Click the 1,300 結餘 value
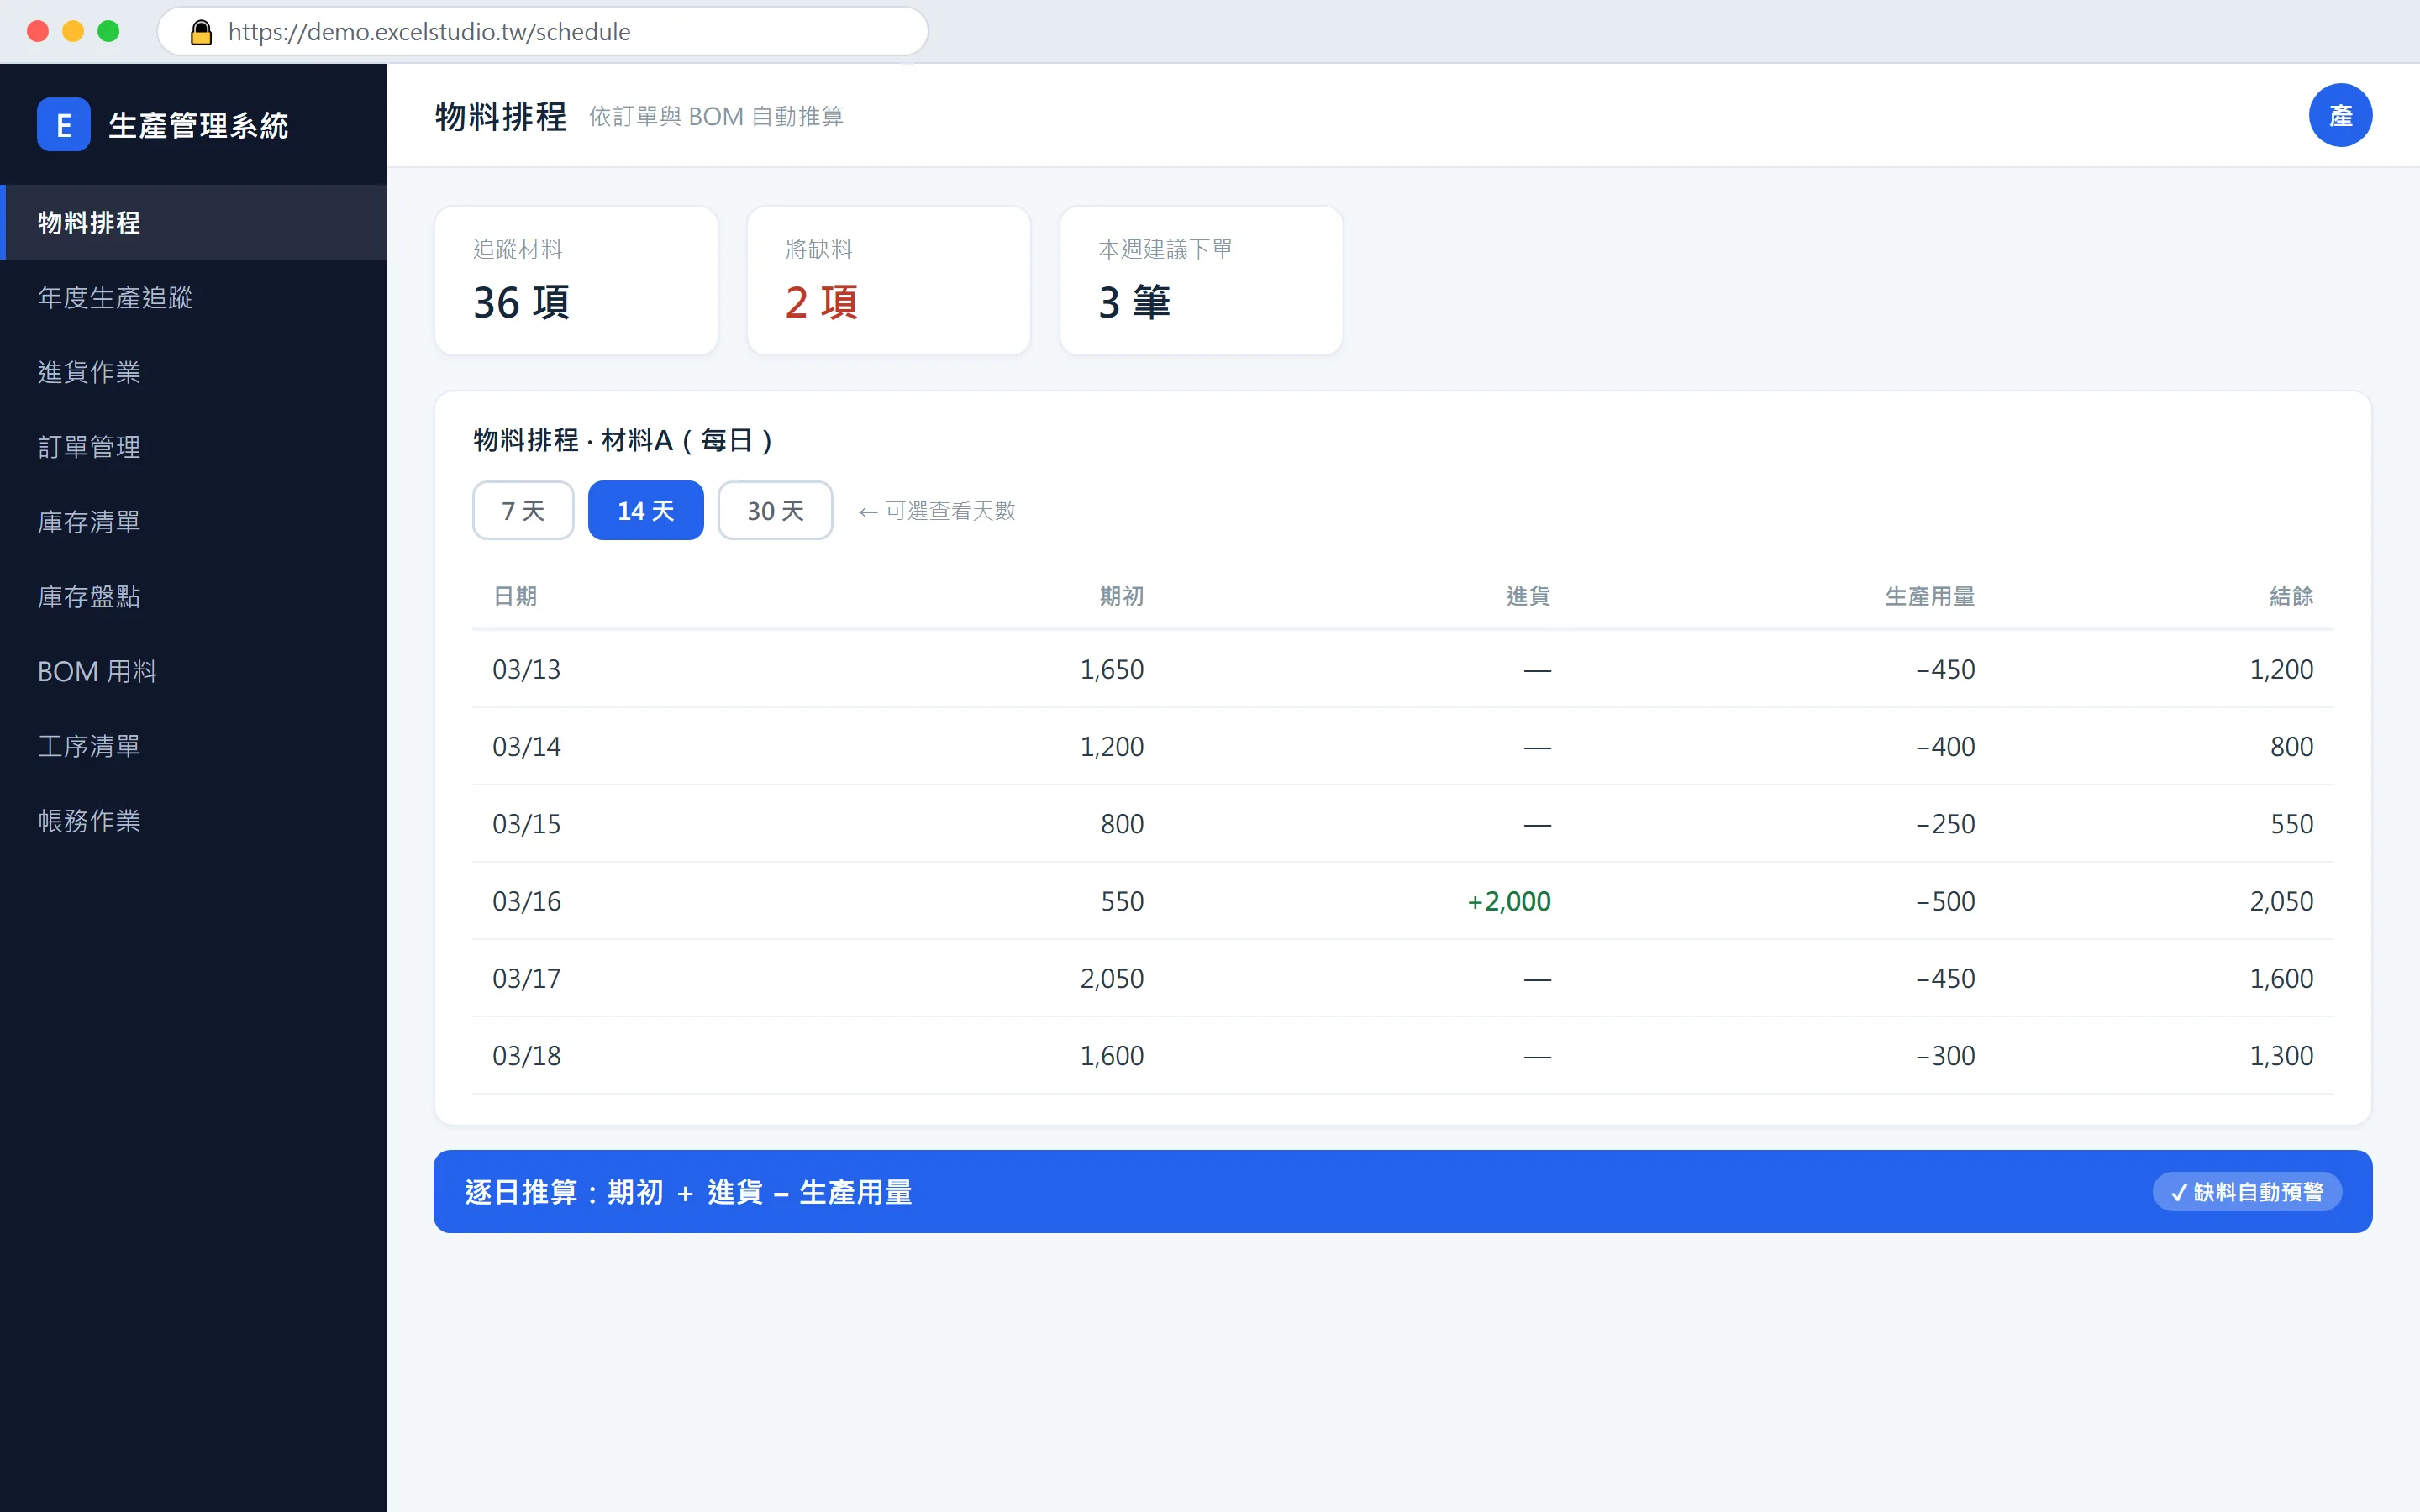 pos(2281,1055)
